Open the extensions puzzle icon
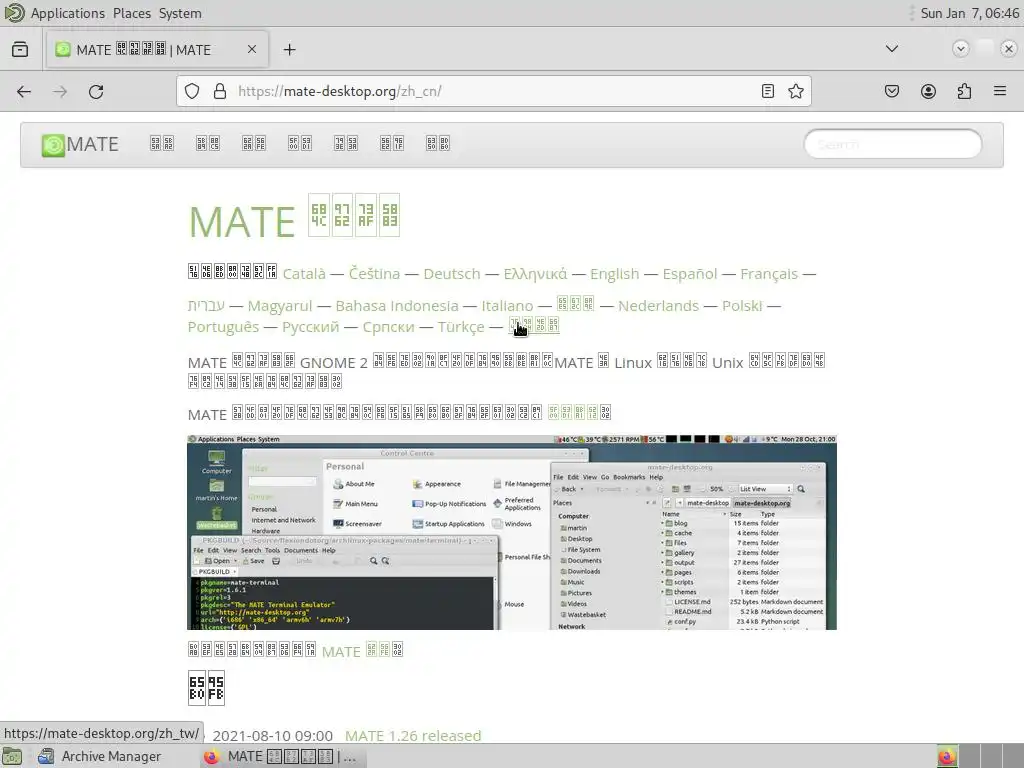Viewport: 1024px width, 768px height. tap(964, 91)
